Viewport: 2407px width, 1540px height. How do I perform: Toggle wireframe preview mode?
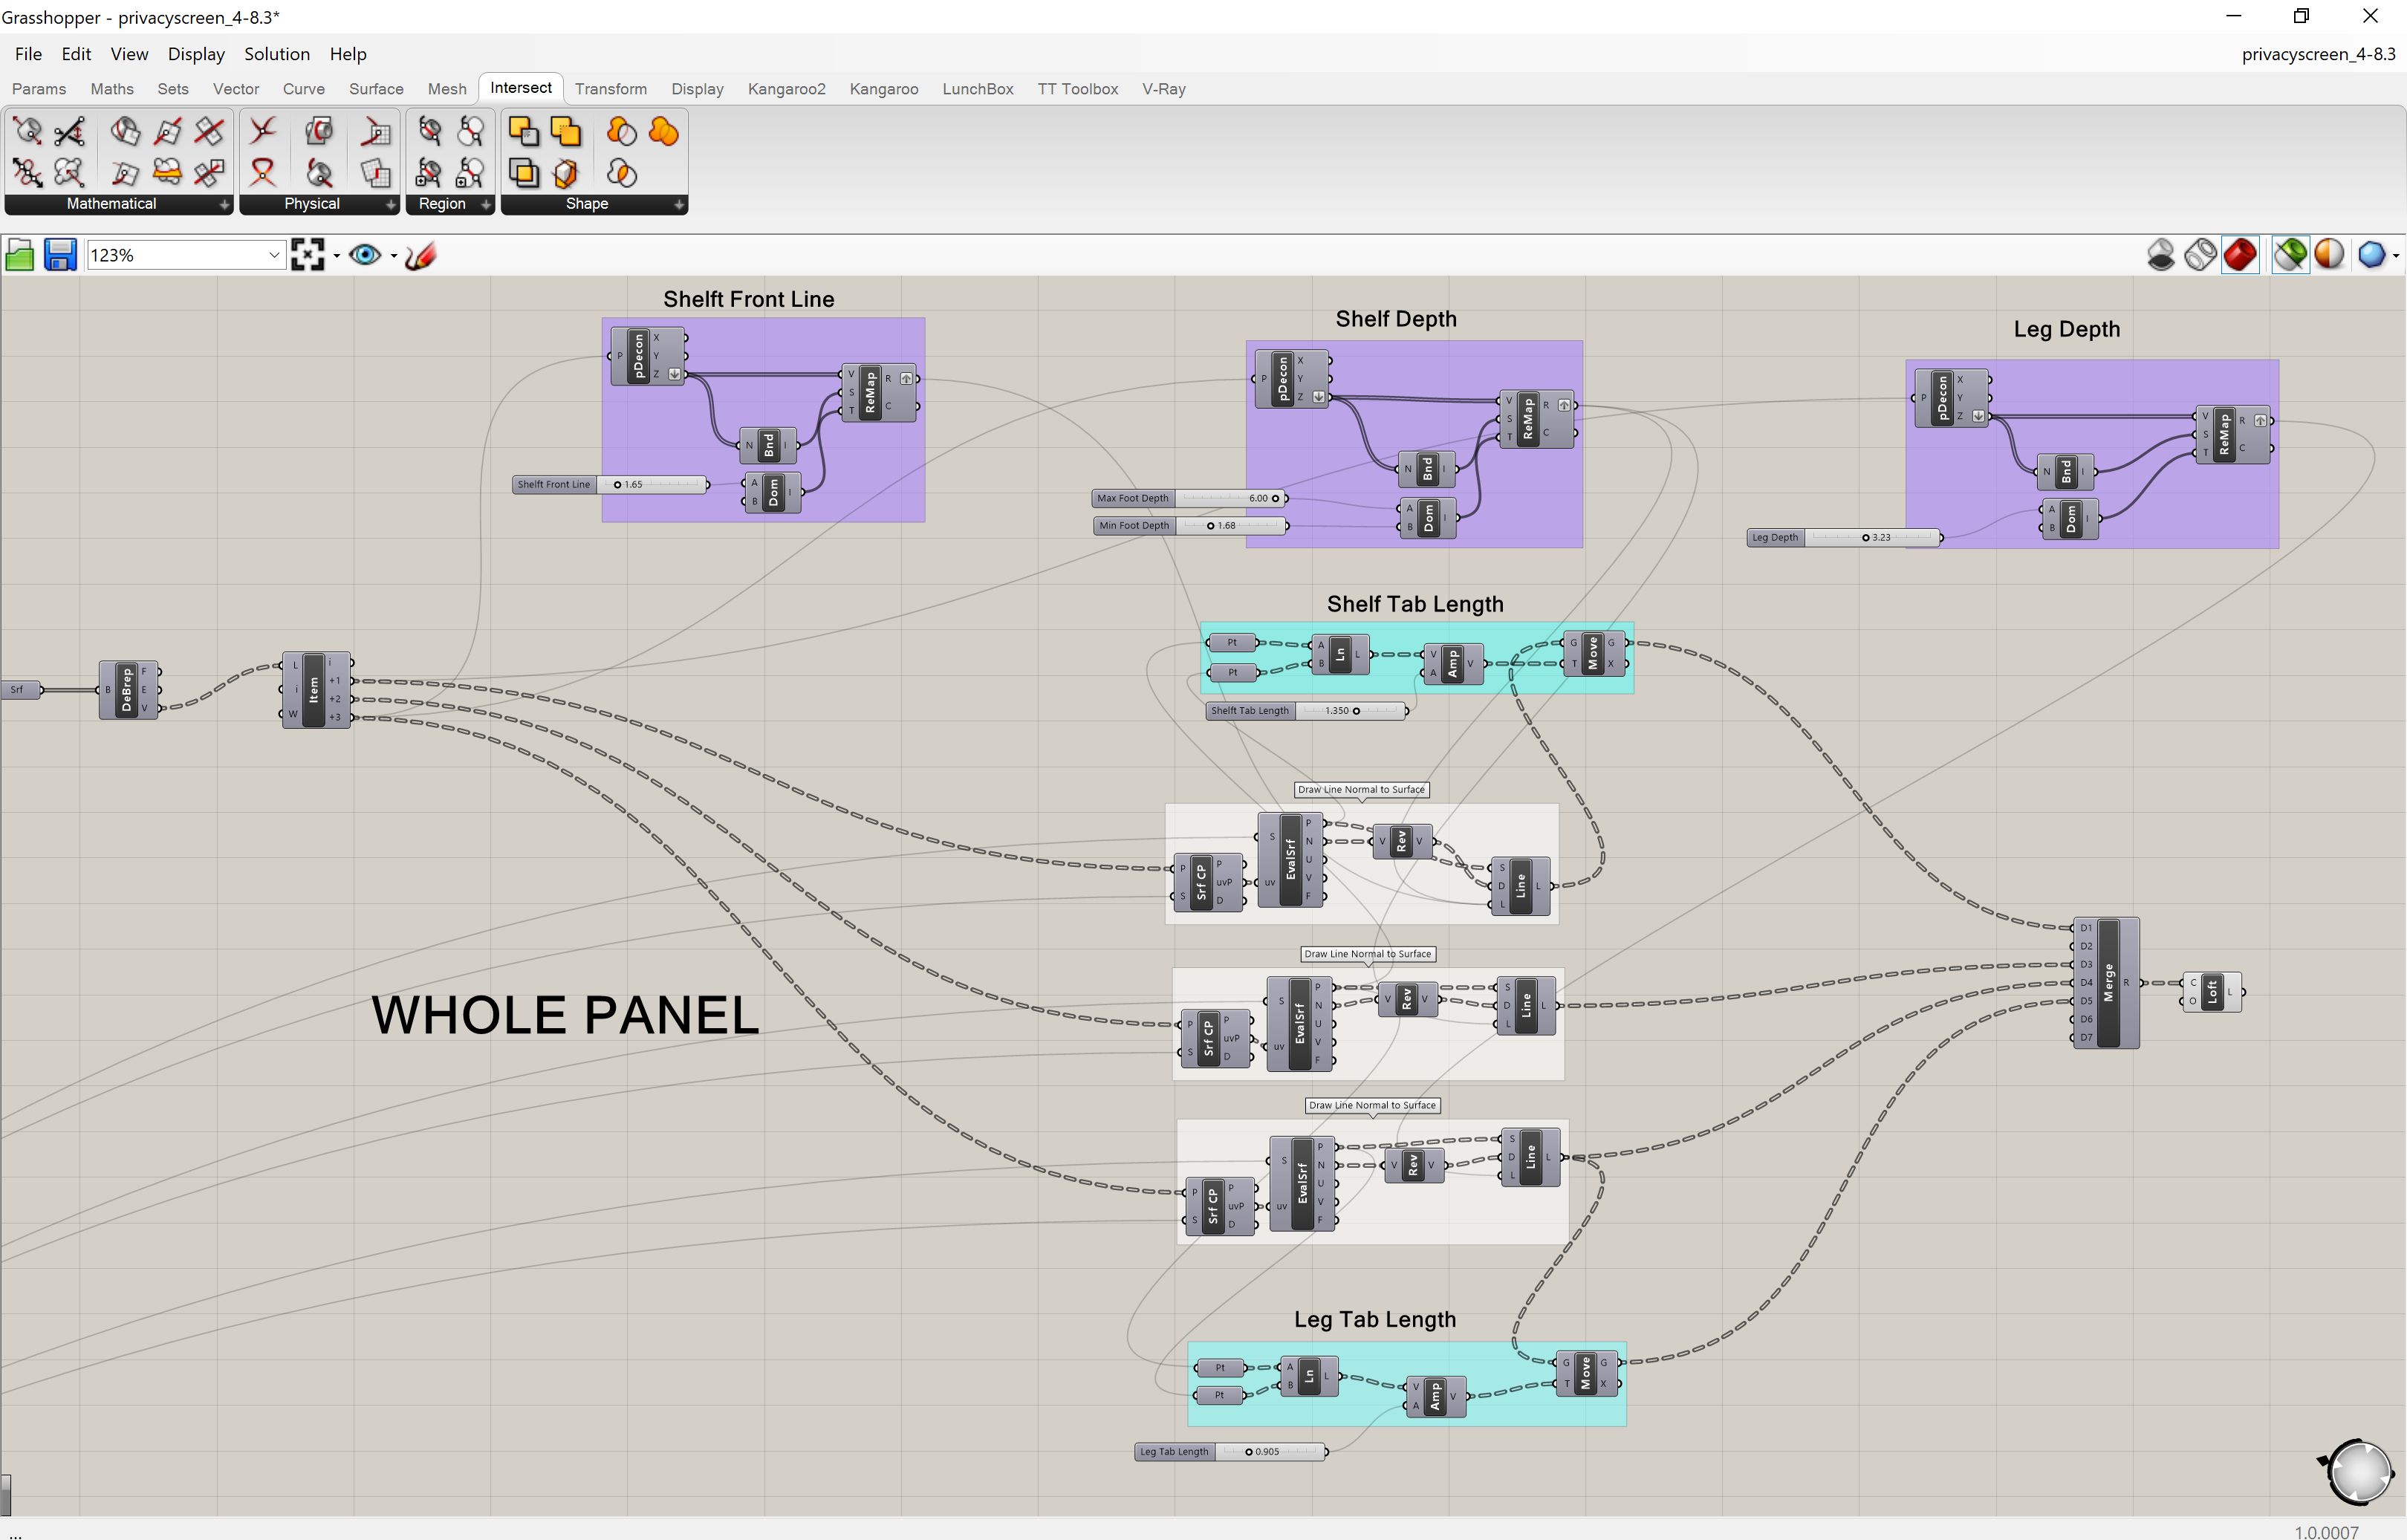(x=2200, y=255)
